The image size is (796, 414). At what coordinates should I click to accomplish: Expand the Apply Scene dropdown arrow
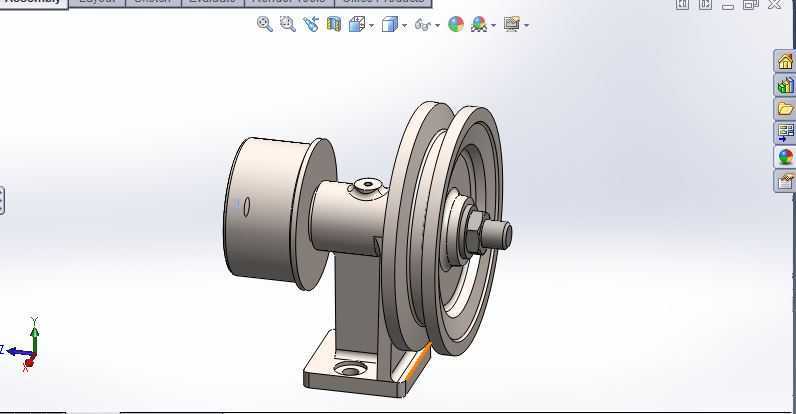[x=493, y=25]
